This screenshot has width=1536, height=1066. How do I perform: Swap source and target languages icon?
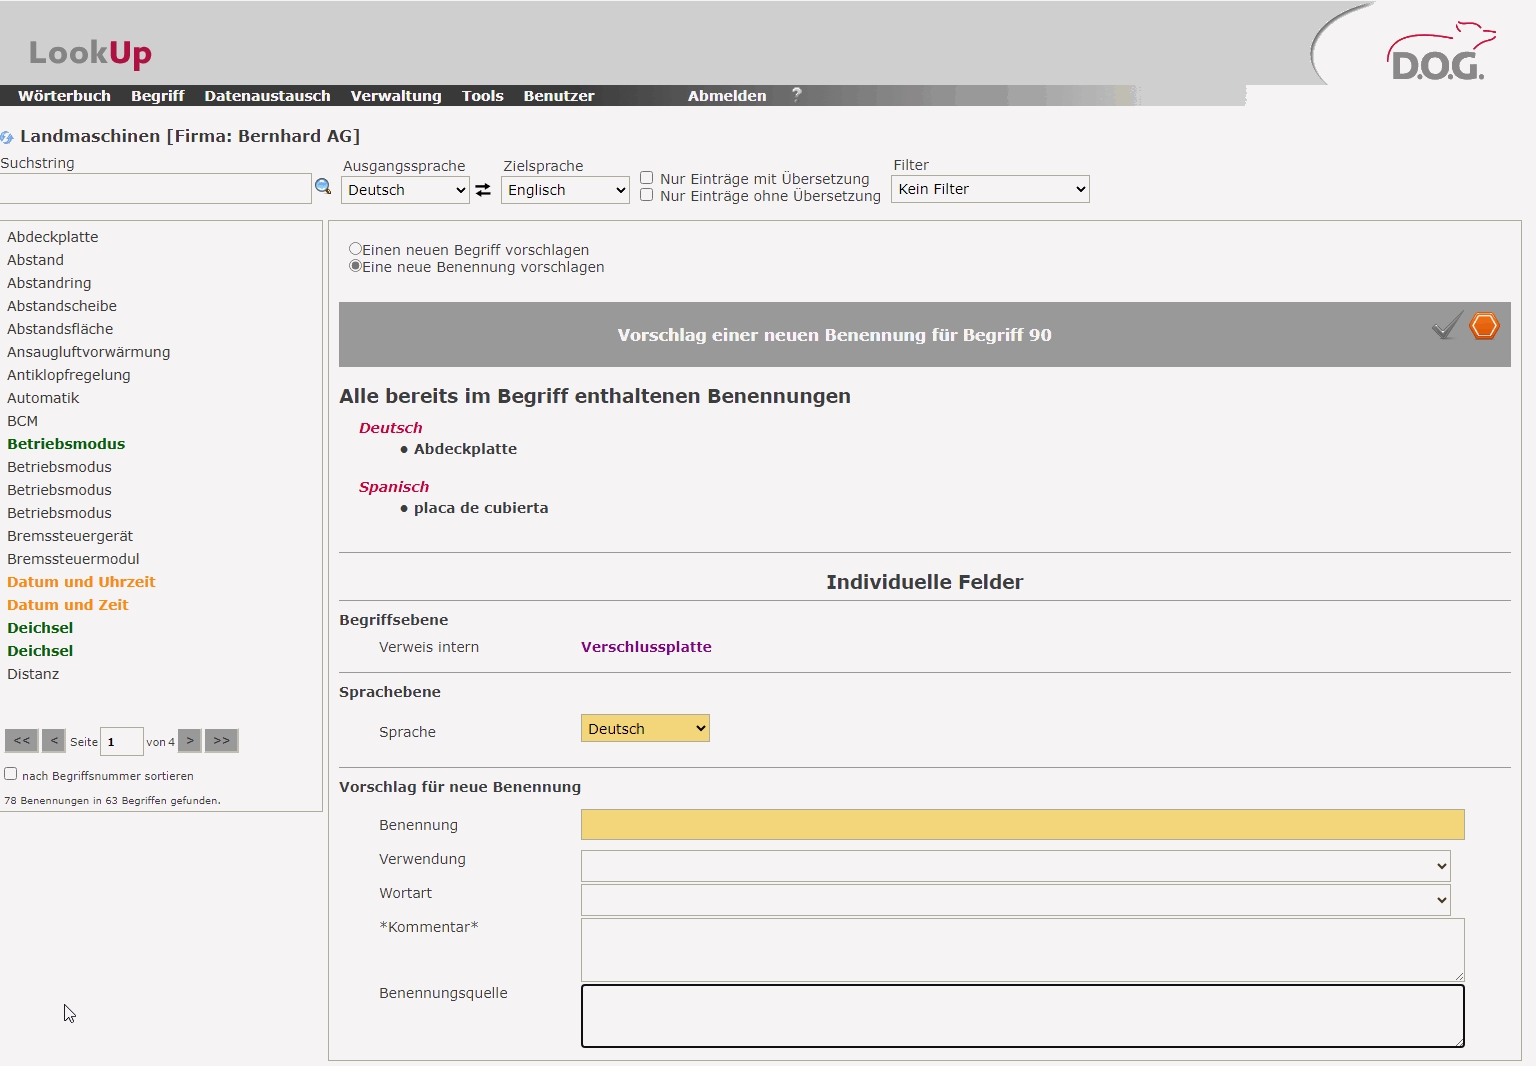pos(483,190)
